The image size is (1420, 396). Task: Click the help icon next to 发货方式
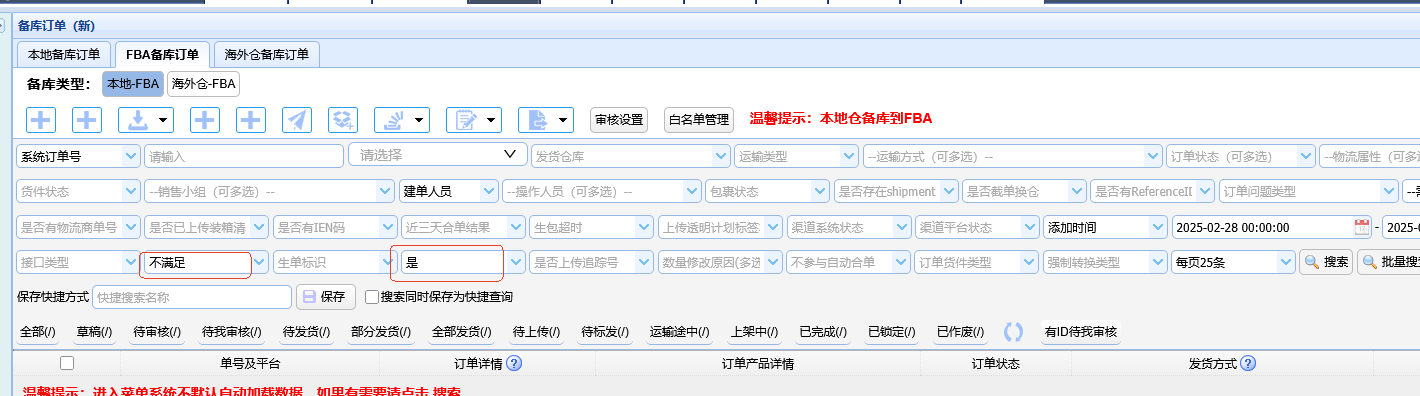point(1248,364)
